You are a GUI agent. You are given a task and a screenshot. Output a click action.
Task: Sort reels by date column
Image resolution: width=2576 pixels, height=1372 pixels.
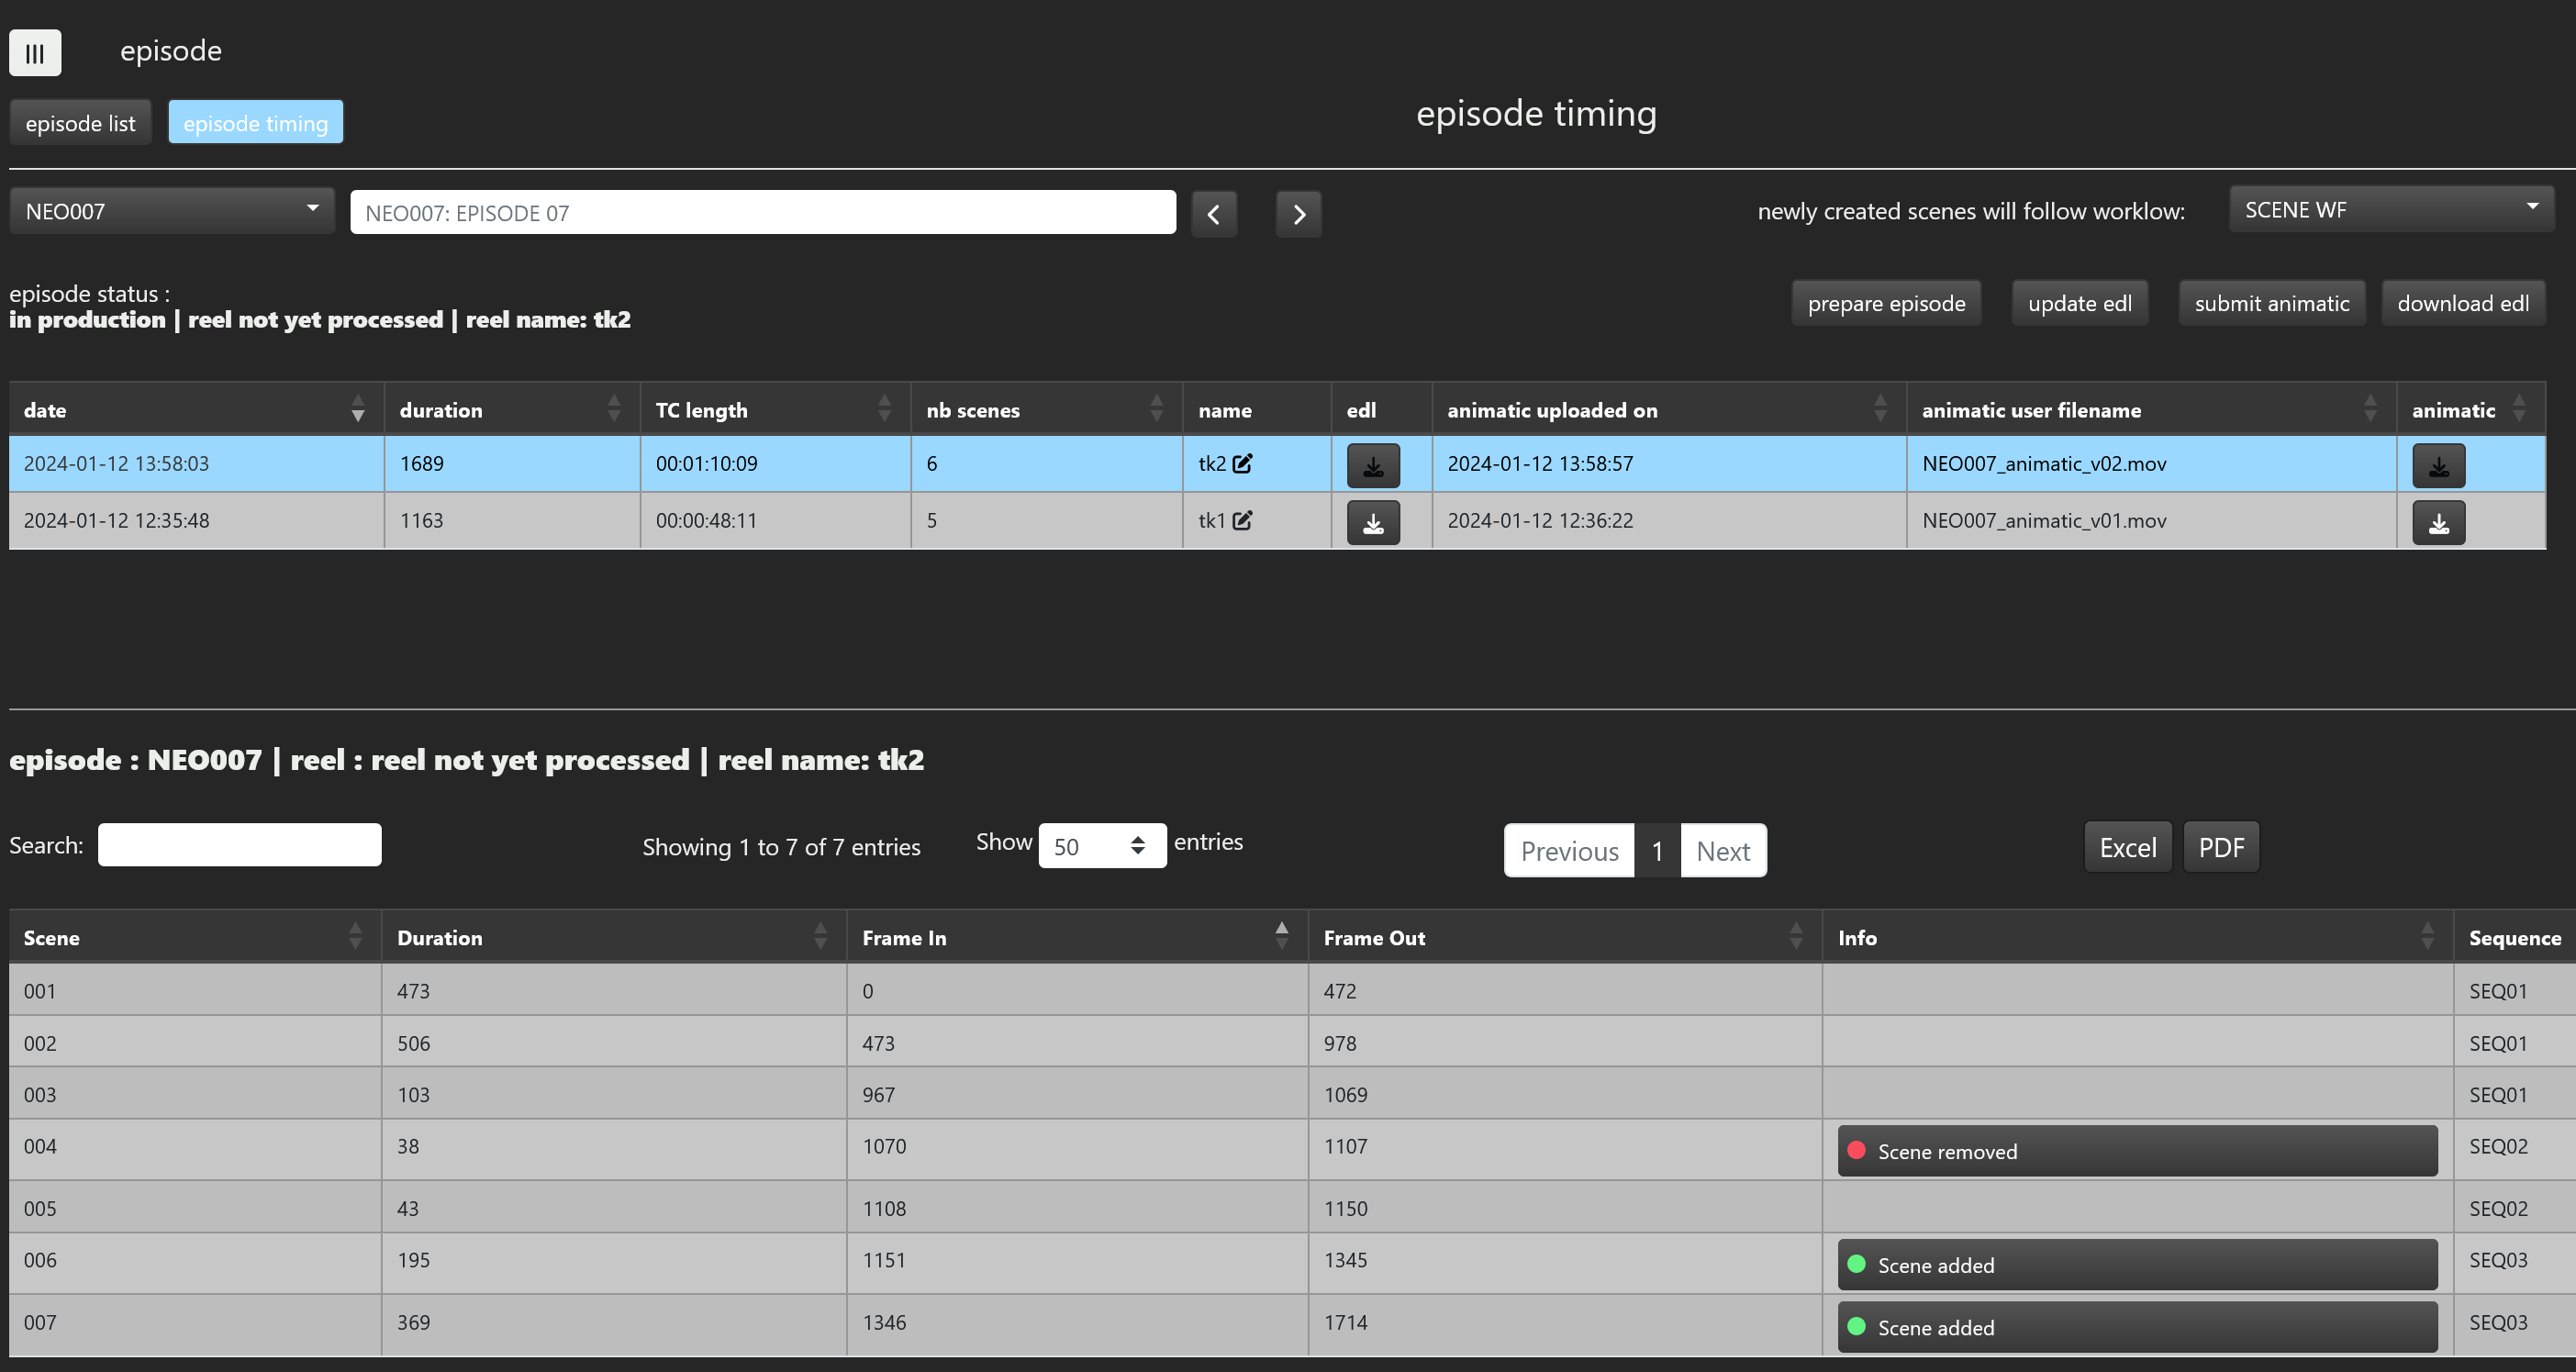coord(196,410)
